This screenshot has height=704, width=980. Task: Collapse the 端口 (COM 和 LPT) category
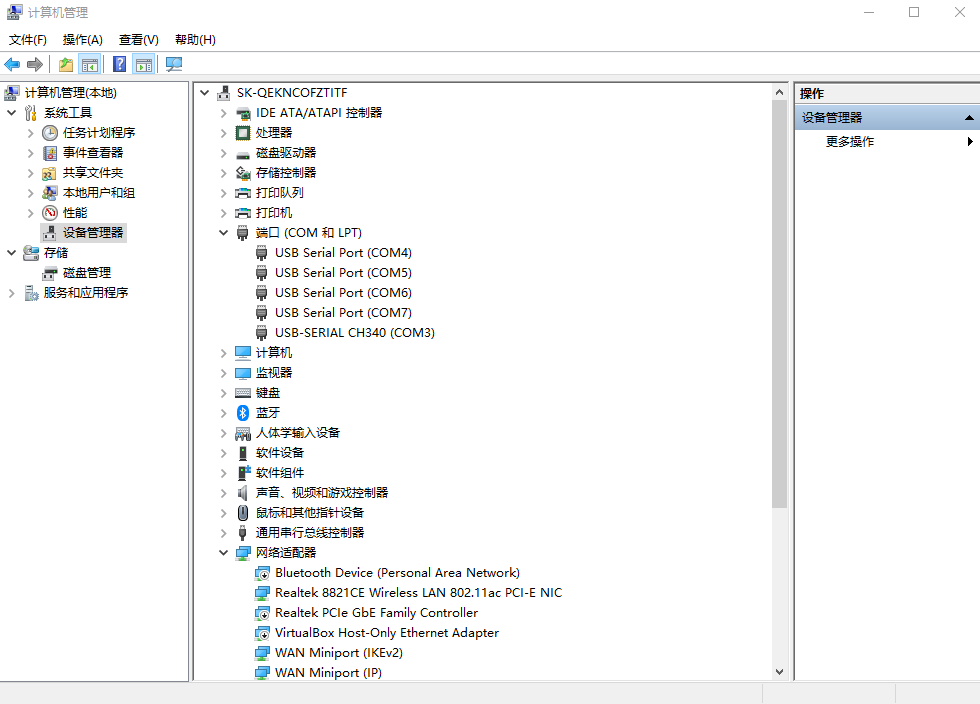pos(223,233)
